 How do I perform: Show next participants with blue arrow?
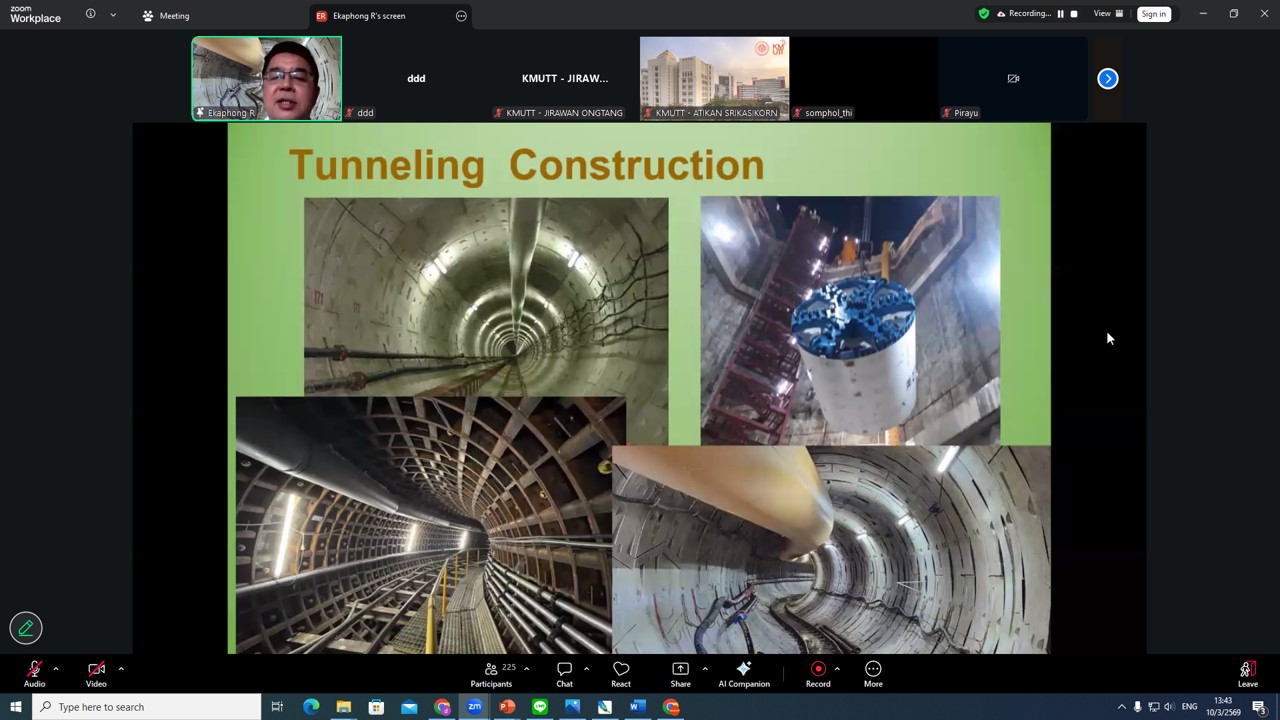tap(1108, 79)
